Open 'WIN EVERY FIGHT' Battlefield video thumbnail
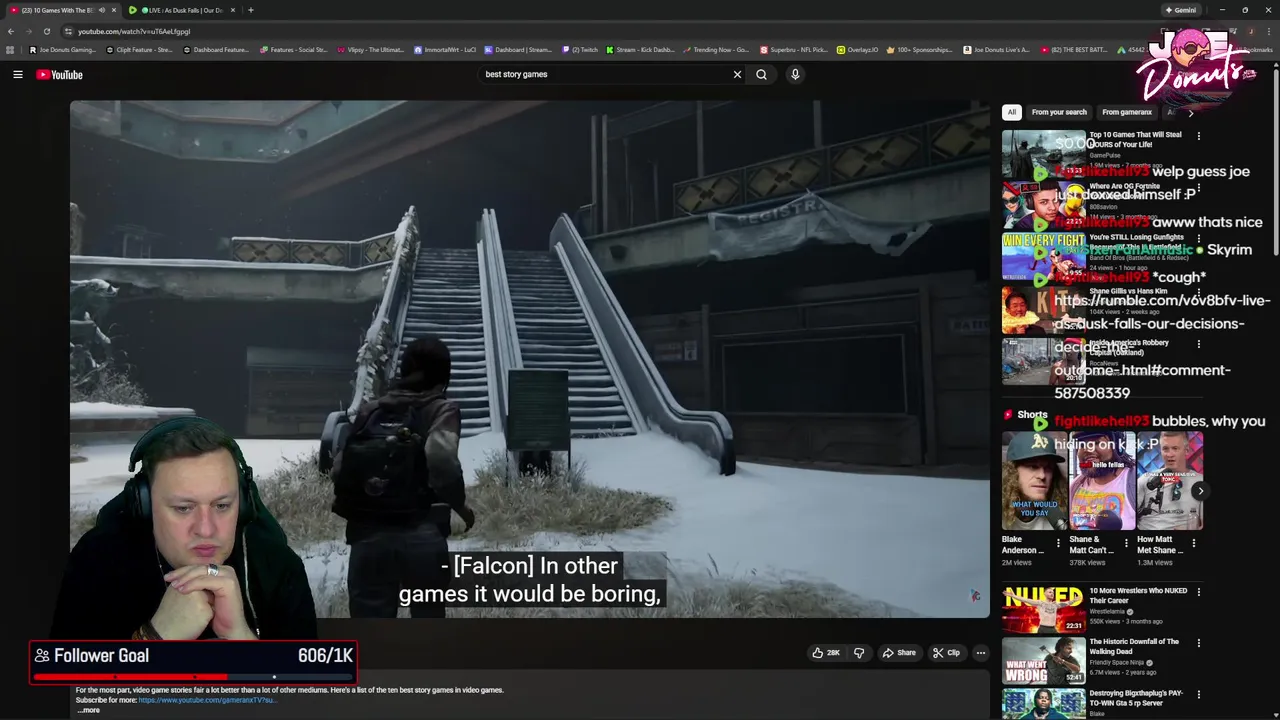Image resolution: width=1280 pixels, height=720 pixels. [1043, 256]
